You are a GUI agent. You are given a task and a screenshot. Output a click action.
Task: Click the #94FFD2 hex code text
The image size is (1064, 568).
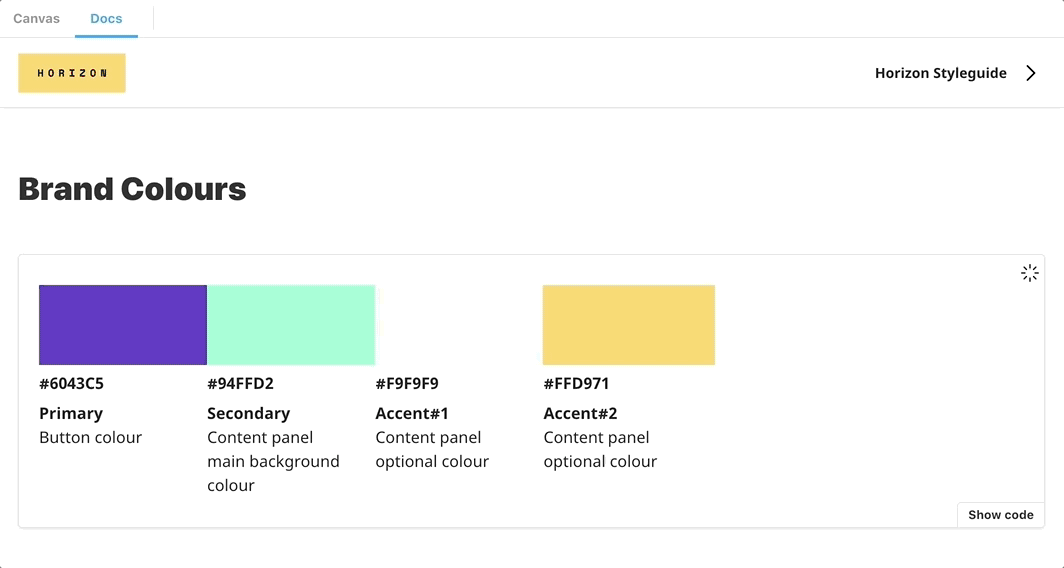tap(240, 384)
